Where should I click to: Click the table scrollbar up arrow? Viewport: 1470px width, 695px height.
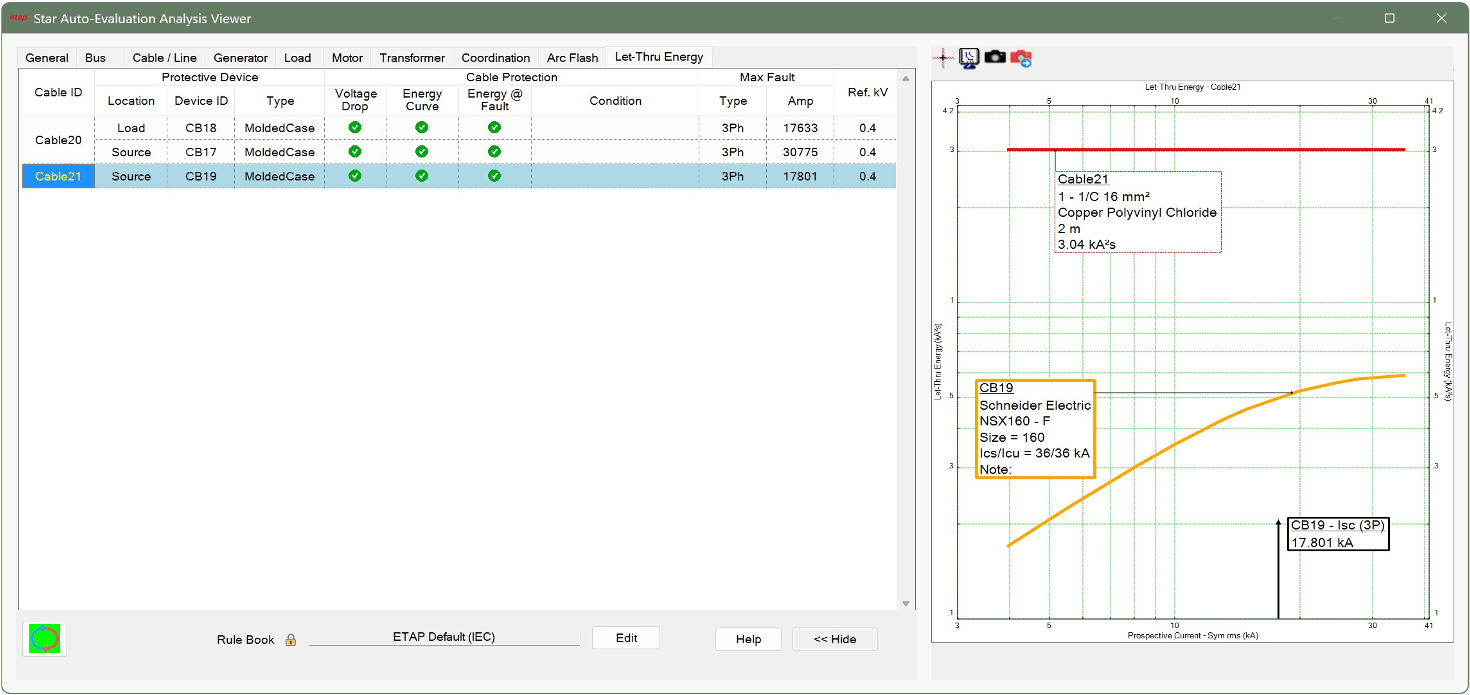(x=906, y=78)
